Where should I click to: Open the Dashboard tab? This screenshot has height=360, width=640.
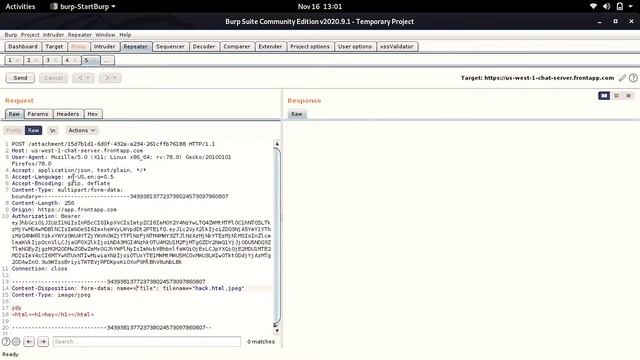pos(23,47)
